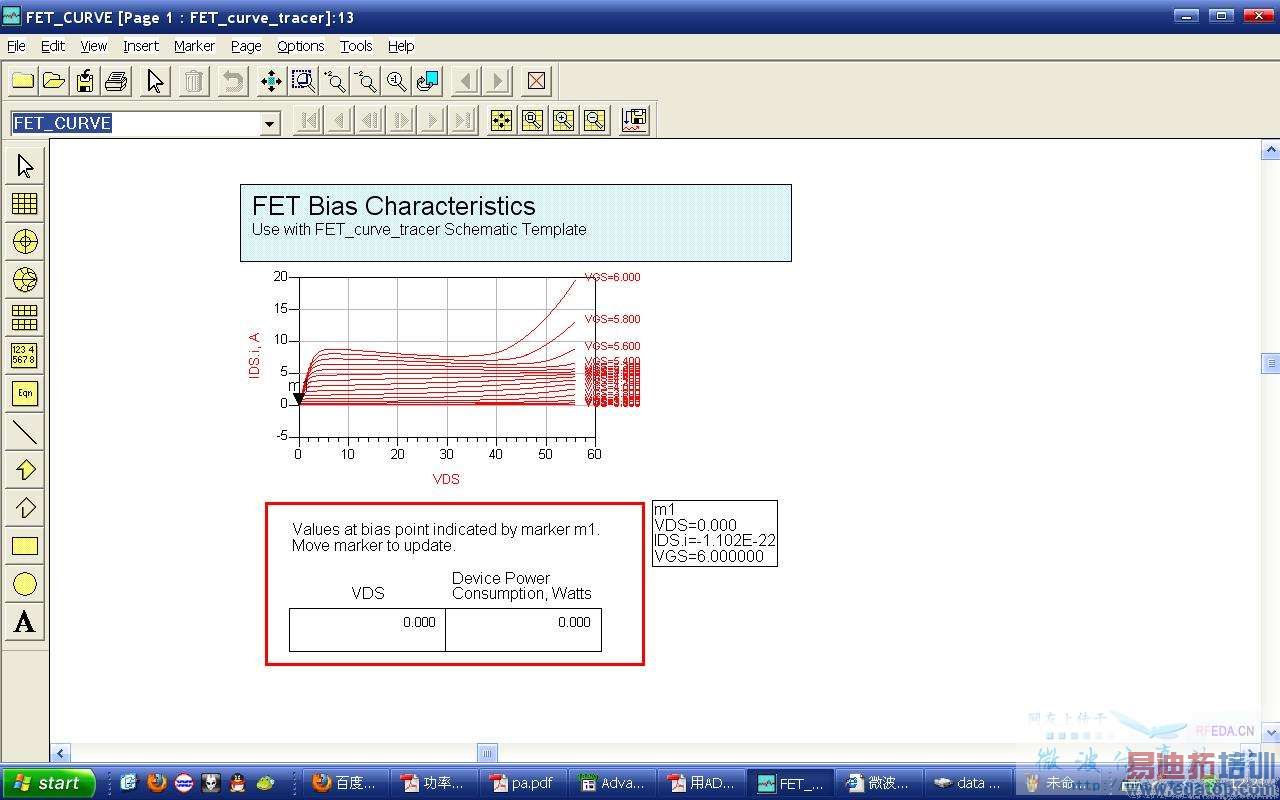The image size is (1280, 800).
Task: Launch Firefox from the quick launch bar
Action: (157, 783)
